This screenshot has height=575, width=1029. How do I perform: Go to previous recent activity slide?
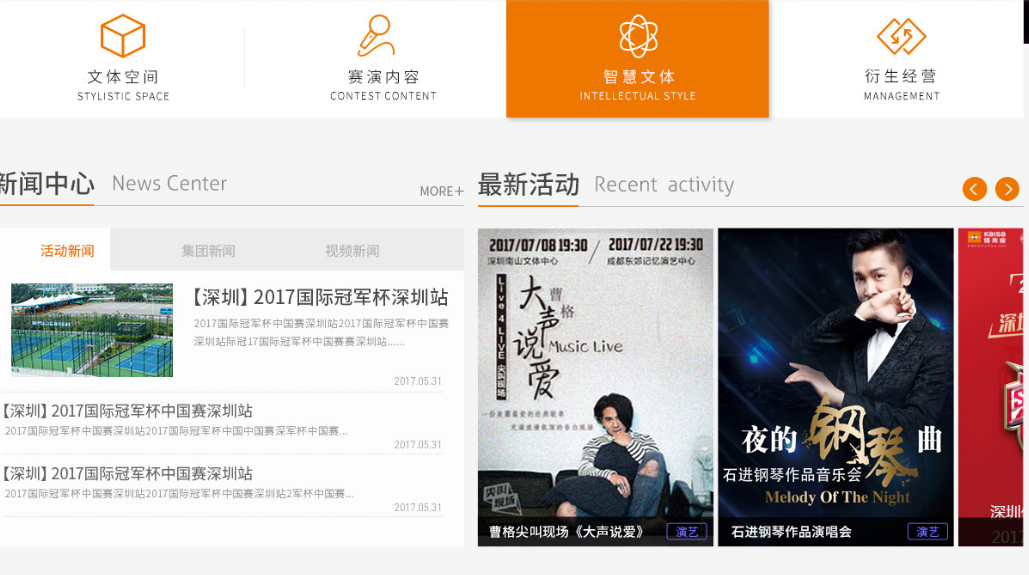point(975,189)
